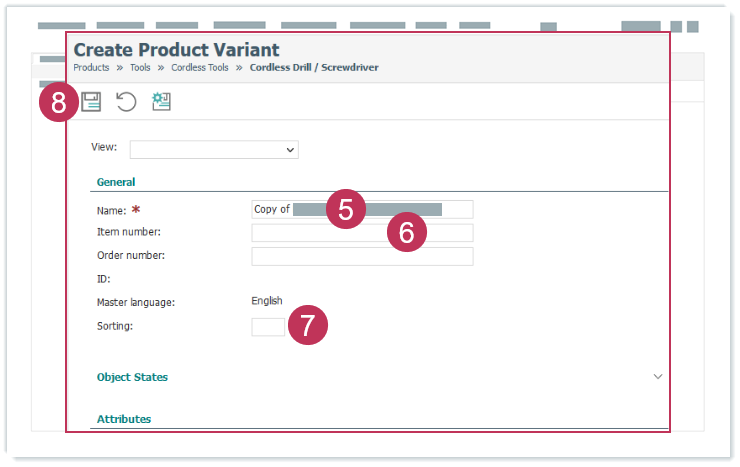740x467 pixels.
Task: Go to Products in the breadcrumb
Action: click(91, 68)
